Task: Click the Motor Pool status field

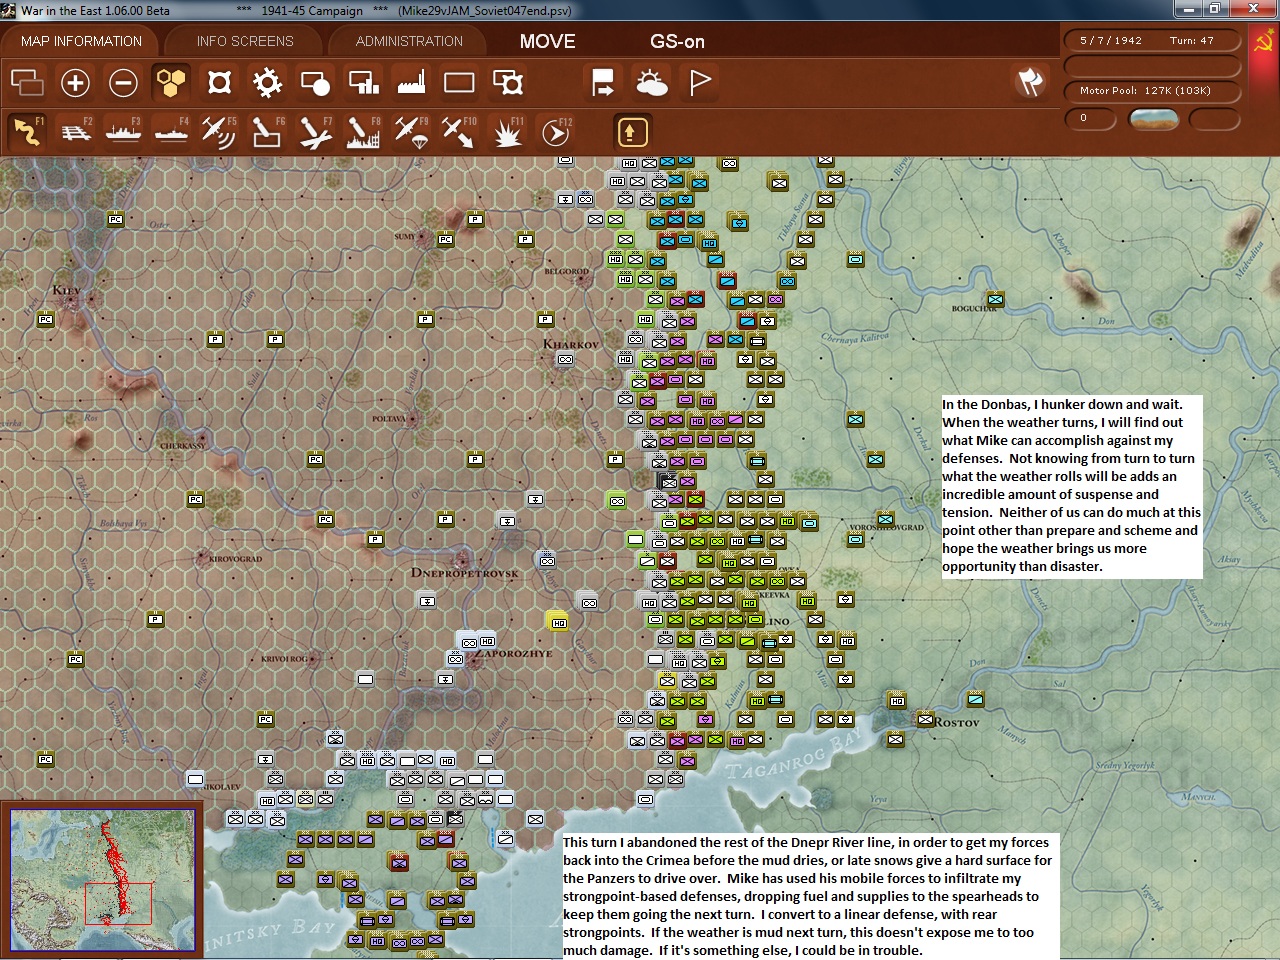Action: coord(1152,91)
